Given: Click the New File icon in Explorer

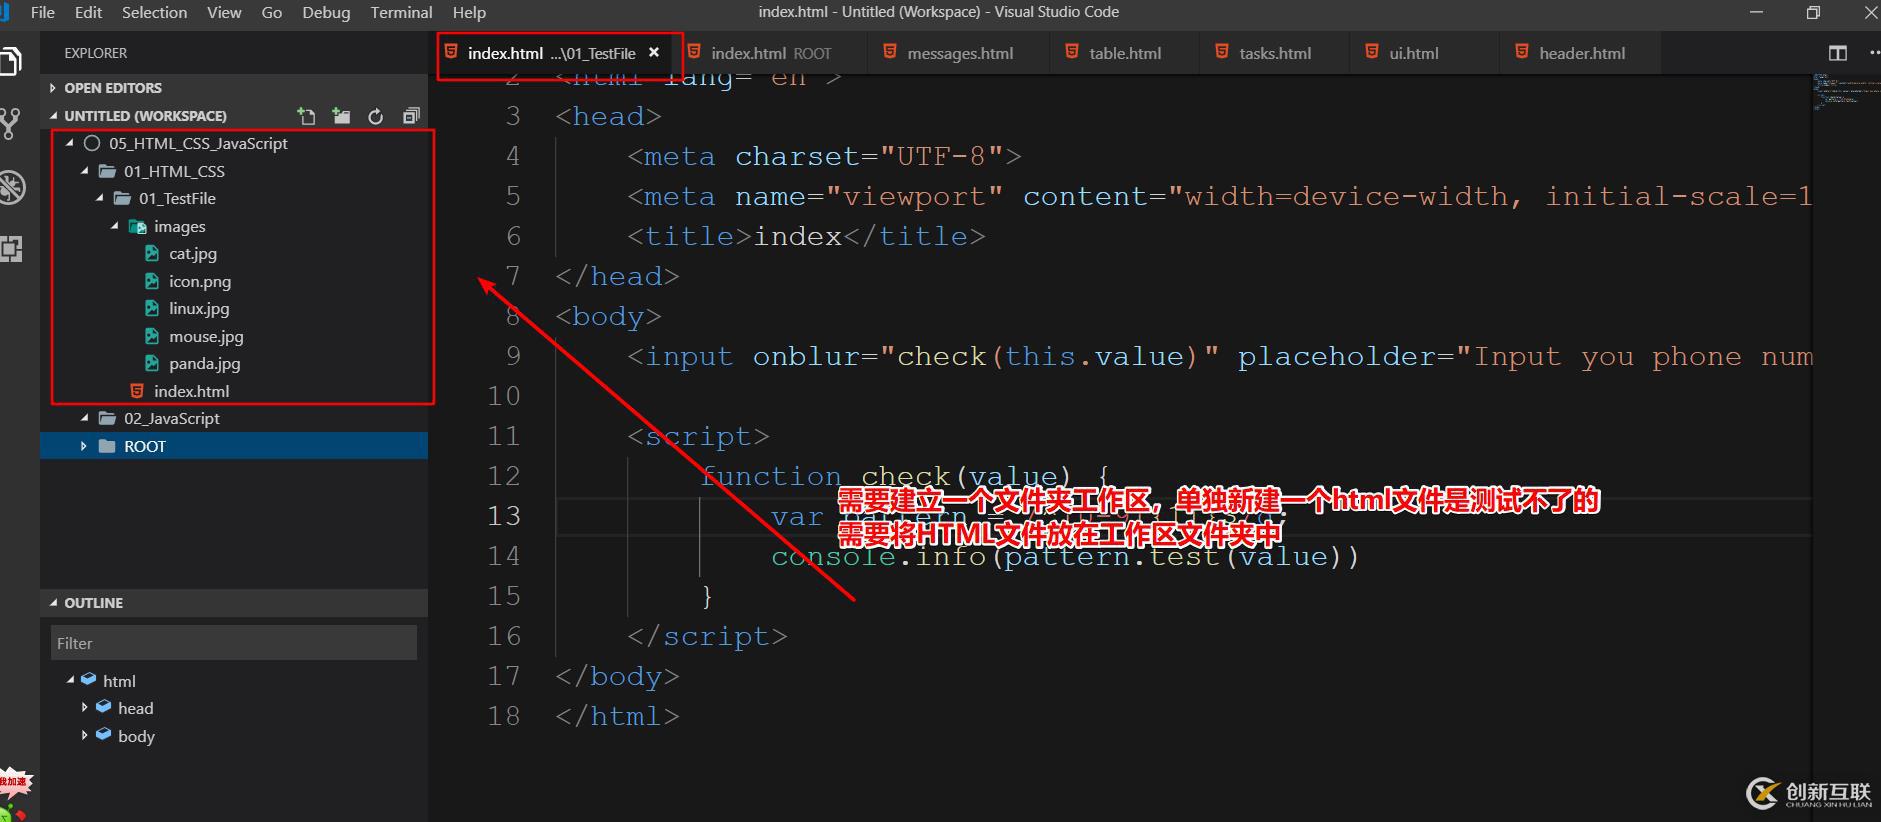Looking at the screenshot, I should 307,116.
